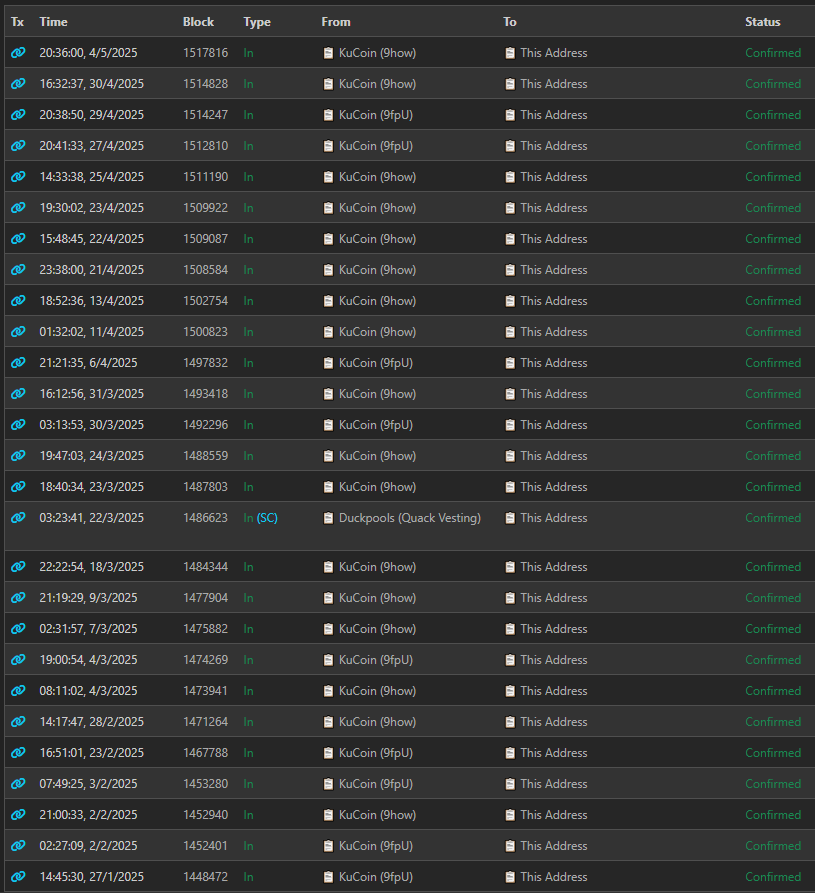Click the In type for block 1493418
Screen dimensions: 815x893
click(248, 394)
